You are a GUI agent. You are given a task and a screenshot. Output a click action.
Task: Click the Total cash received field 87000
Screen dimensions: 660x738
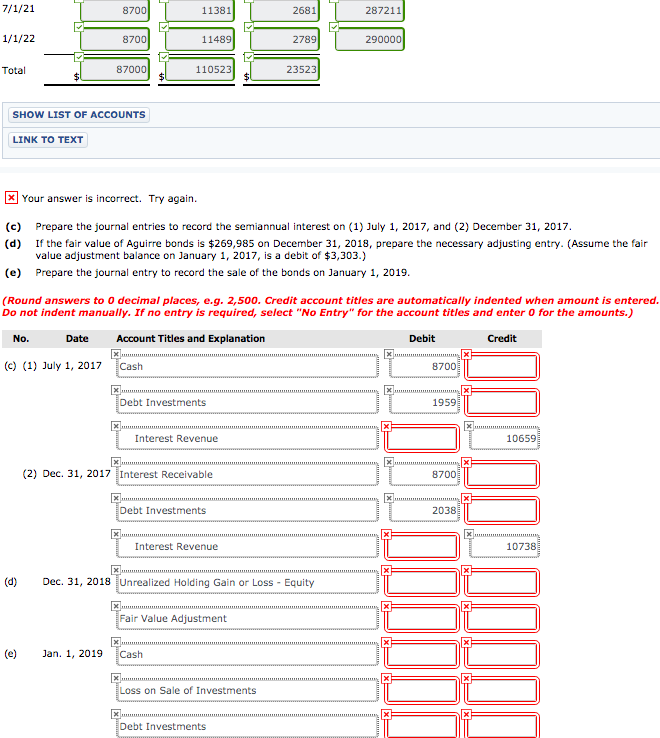[115, 69]
